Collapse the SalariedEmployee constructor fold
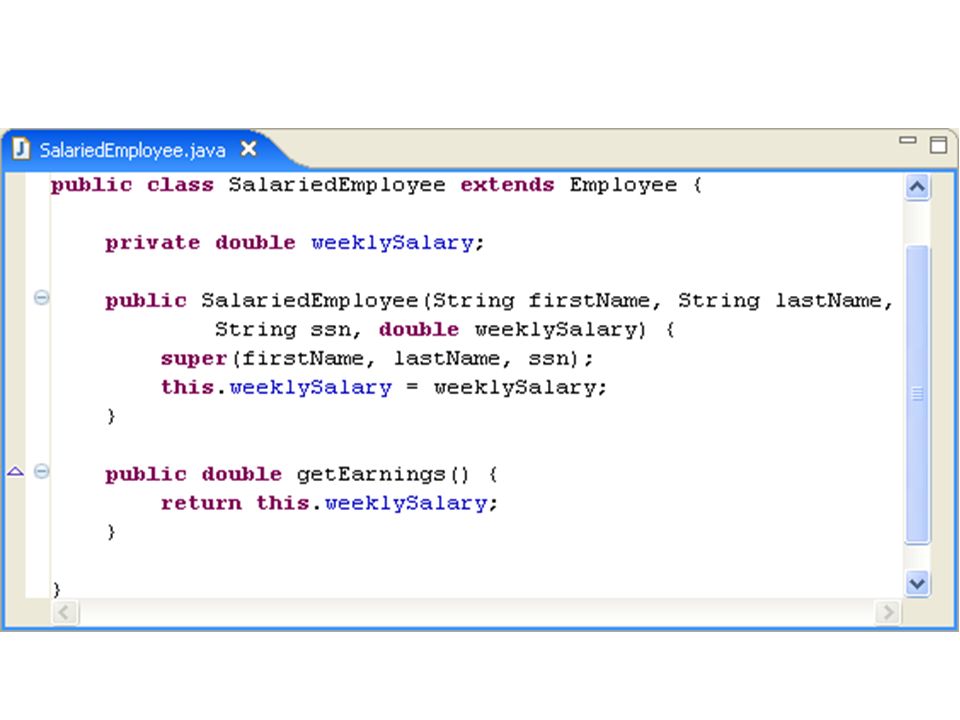 click(x=41, y=298)
